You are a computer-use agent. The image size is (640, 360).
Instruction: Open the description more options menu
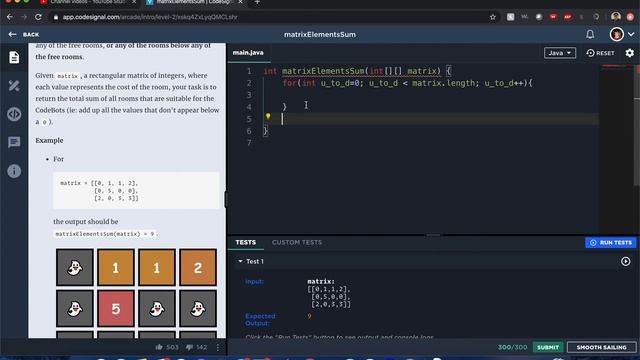218,347
